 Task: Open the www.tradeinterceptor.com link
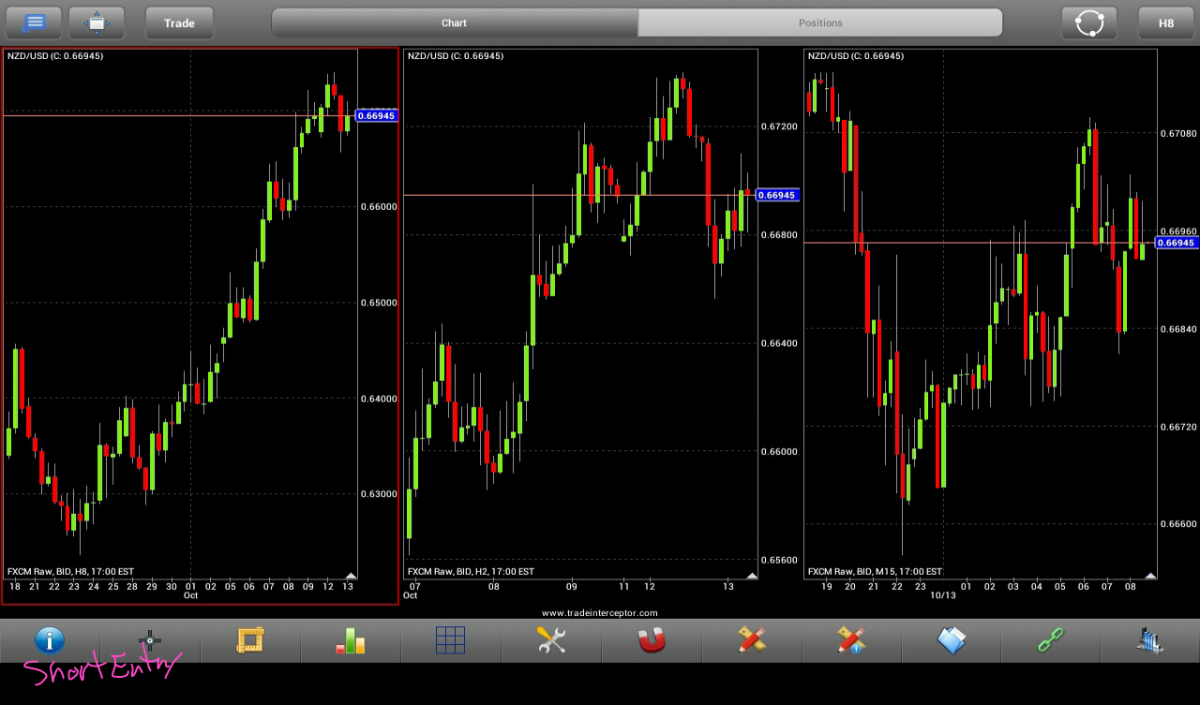[600, 613]
